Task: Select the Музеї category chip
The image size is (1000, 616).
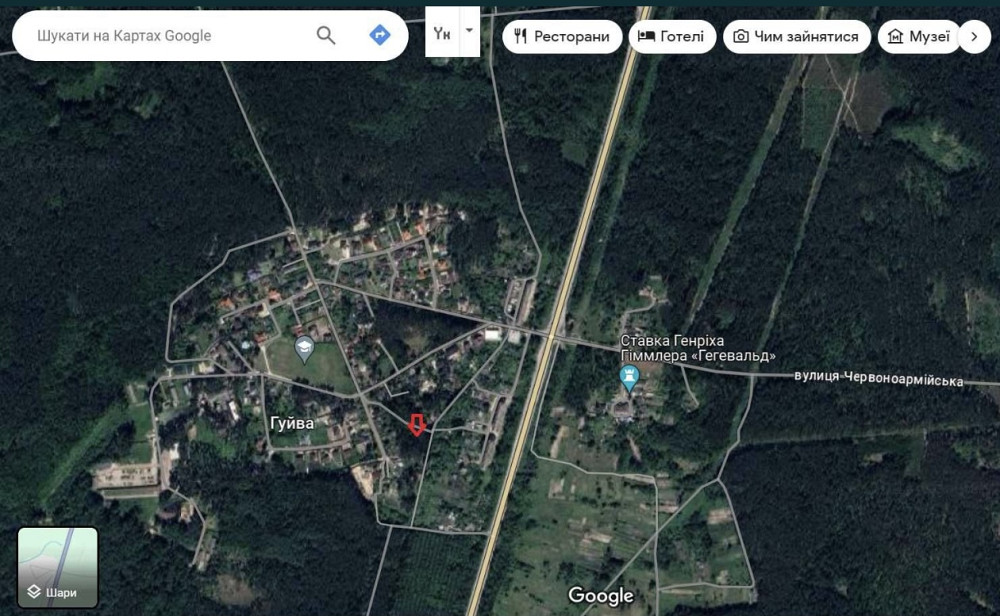Action: tap(919, 36)
